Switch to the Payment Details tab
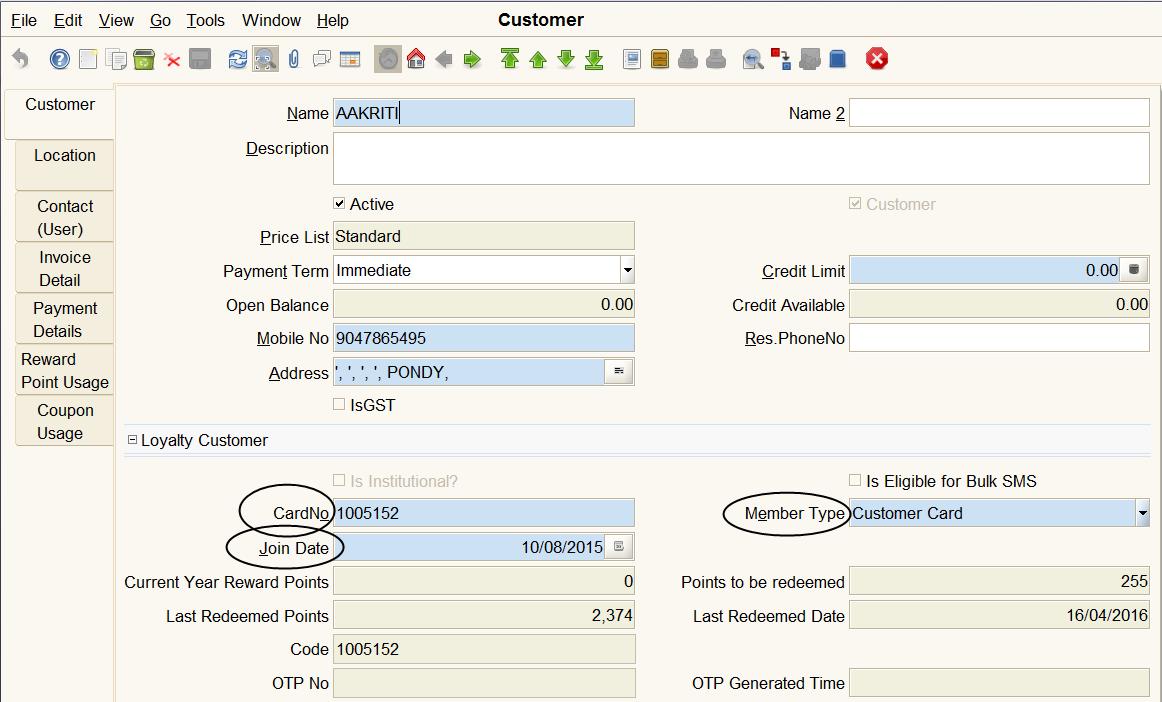The height and width of the screenshot is (702, 1162). tap(64, 319)
